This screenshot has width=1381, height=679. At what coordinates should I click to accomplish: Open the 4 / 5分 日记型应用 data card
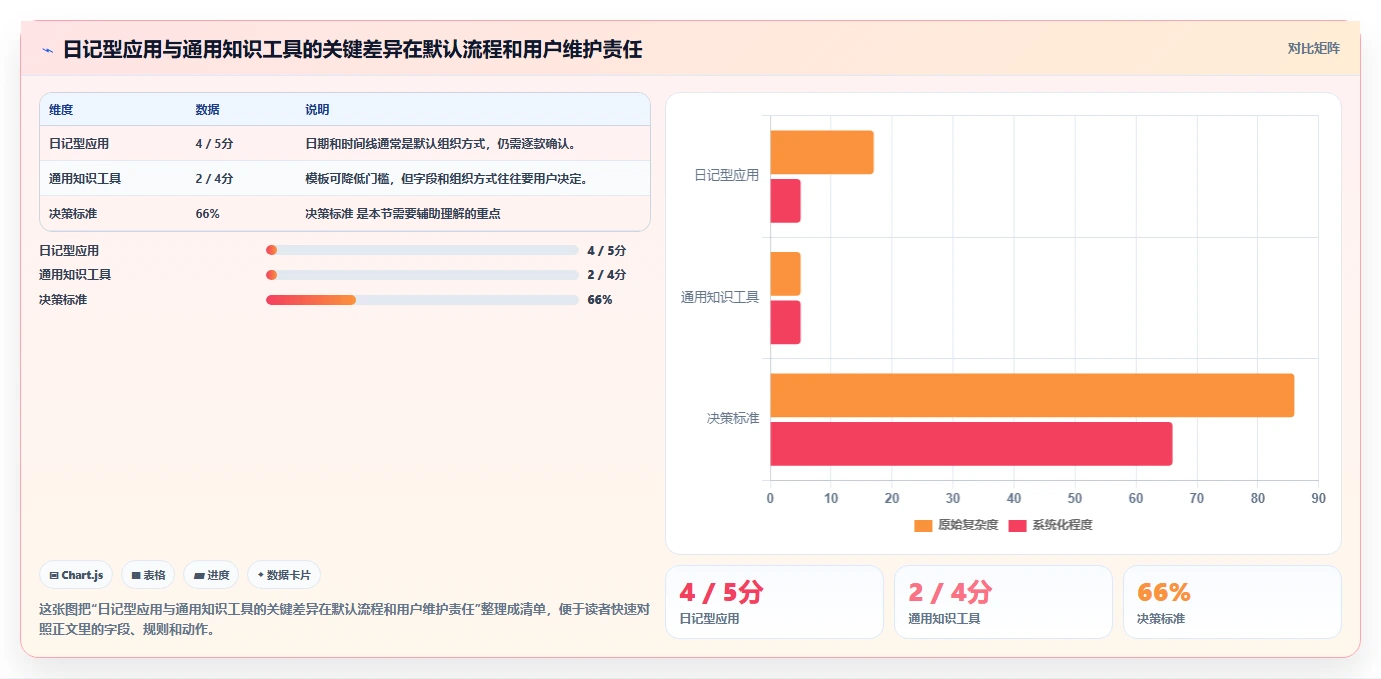(x=774, y=602)
